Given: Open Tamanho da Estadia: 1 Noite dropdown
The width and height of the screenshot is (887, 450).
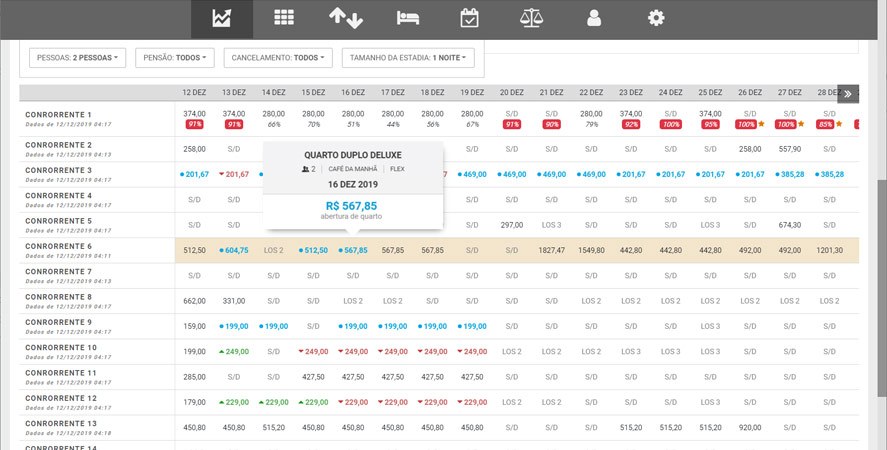Looking at the screenshot, I should tap(407, 58).
